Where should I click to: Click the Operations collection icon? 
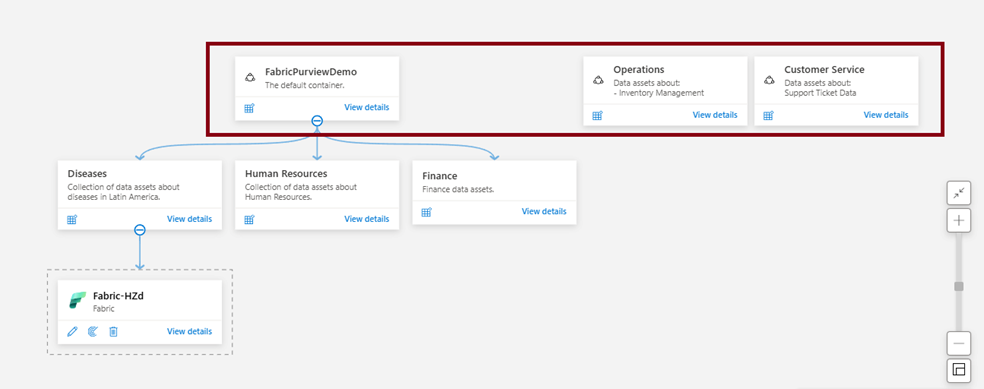pyautogui.click(x=598, y=80)
